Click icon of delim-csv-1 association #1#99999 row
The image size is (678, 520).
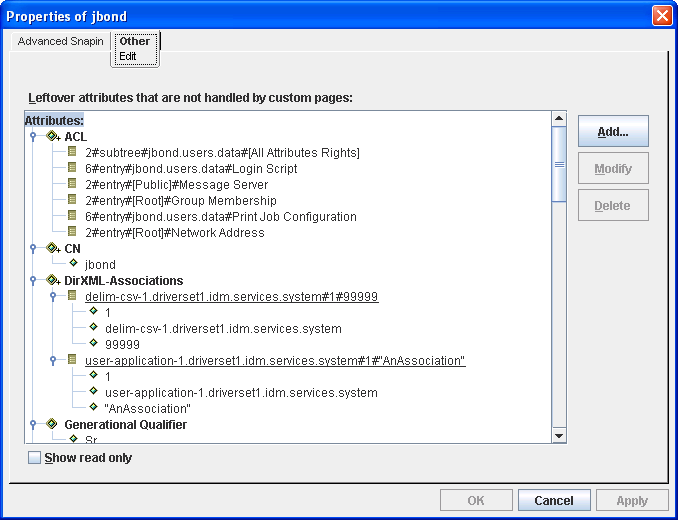(x=72, y=295)
